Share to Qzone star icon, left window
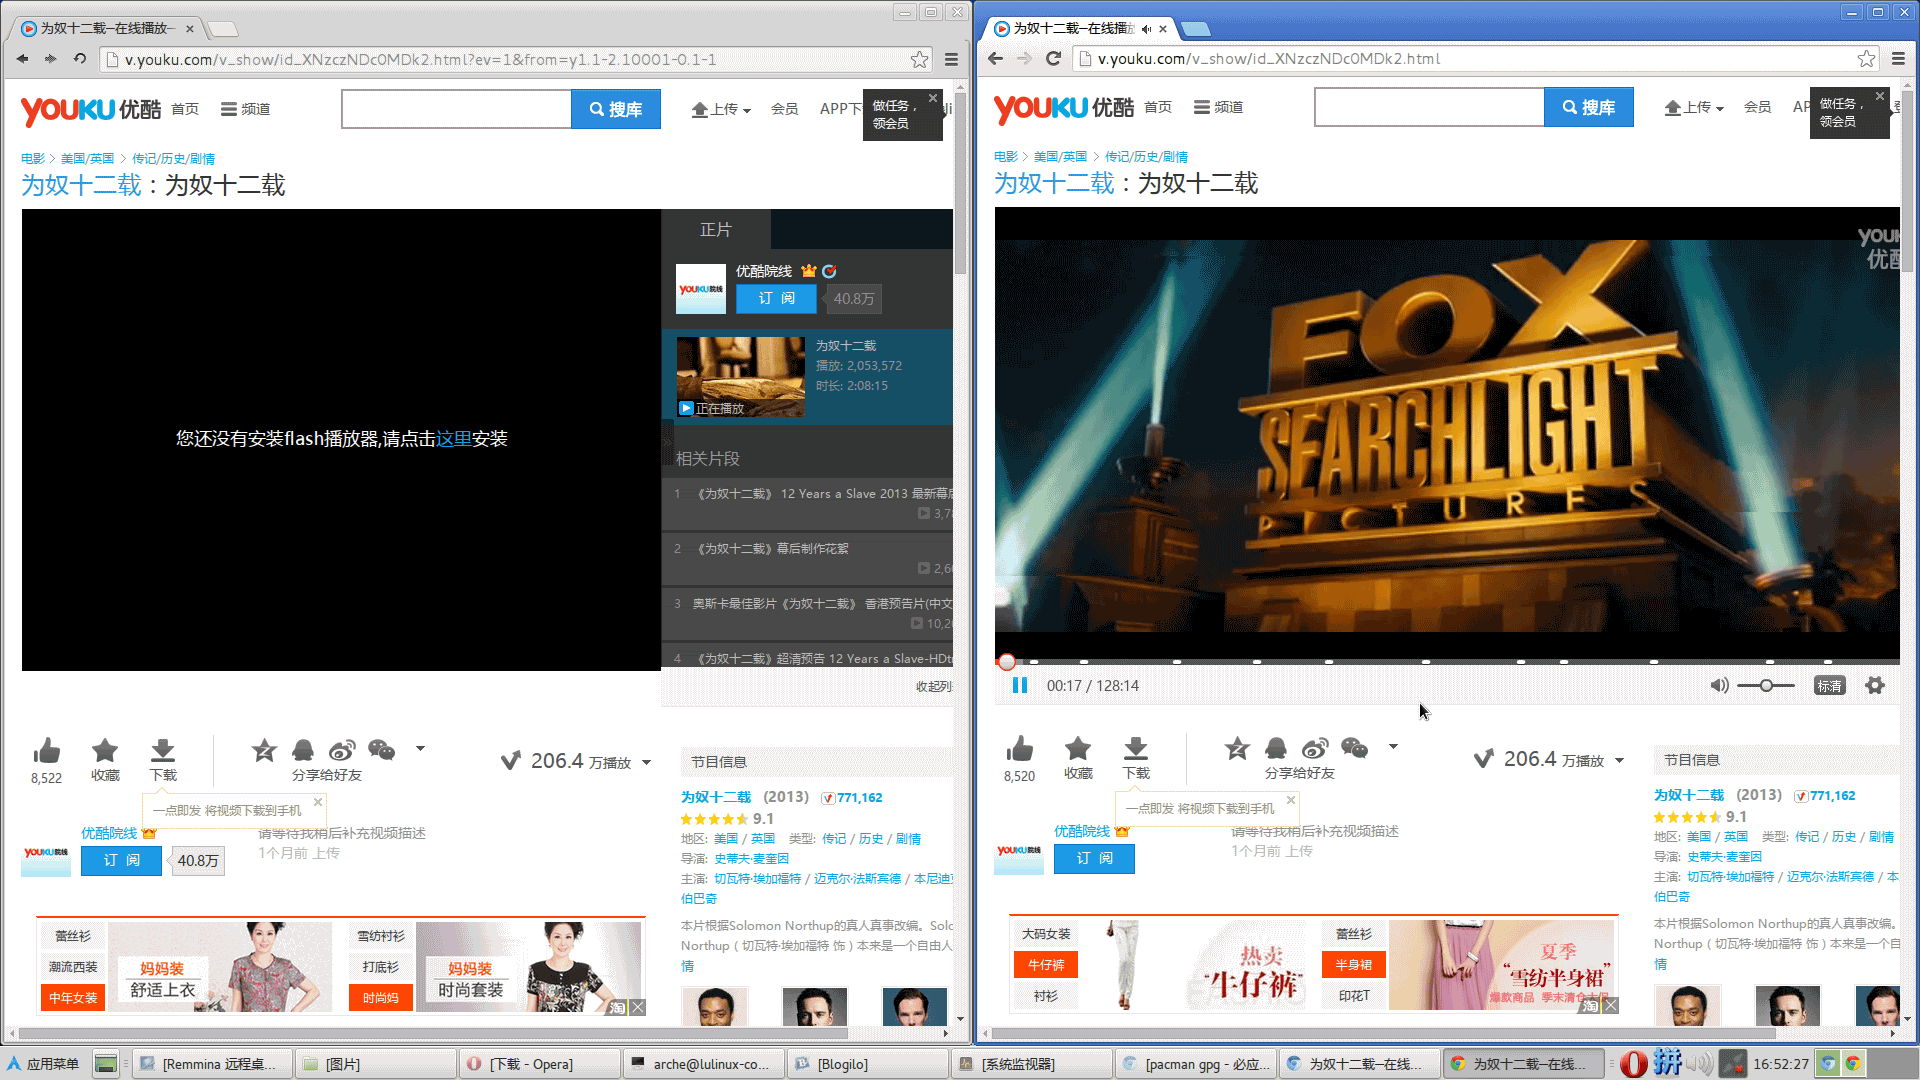Viewport: 1920px width, 1080px height. (x=264, y=750)
